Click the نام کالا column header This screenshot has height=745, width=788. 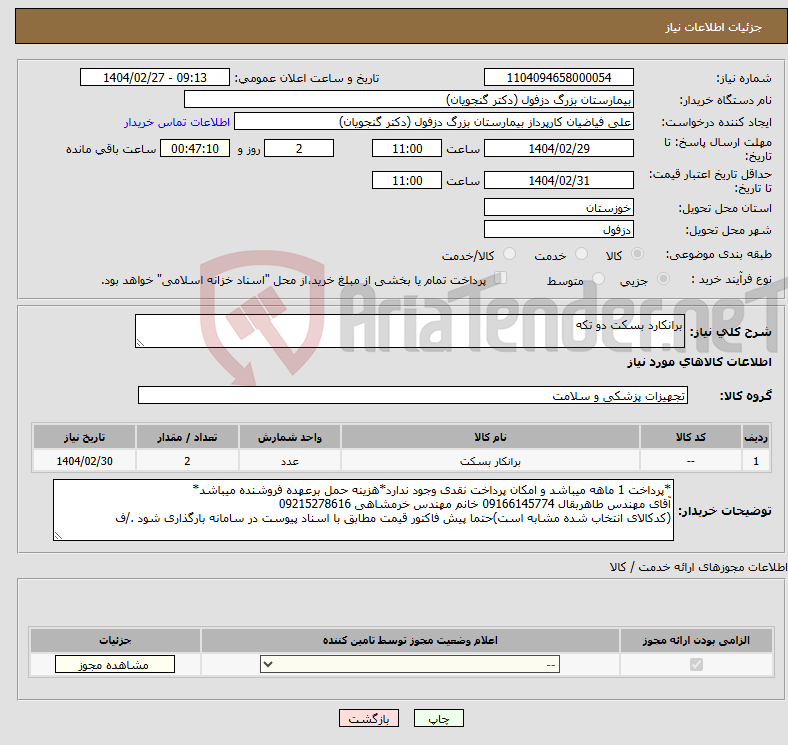490,437
